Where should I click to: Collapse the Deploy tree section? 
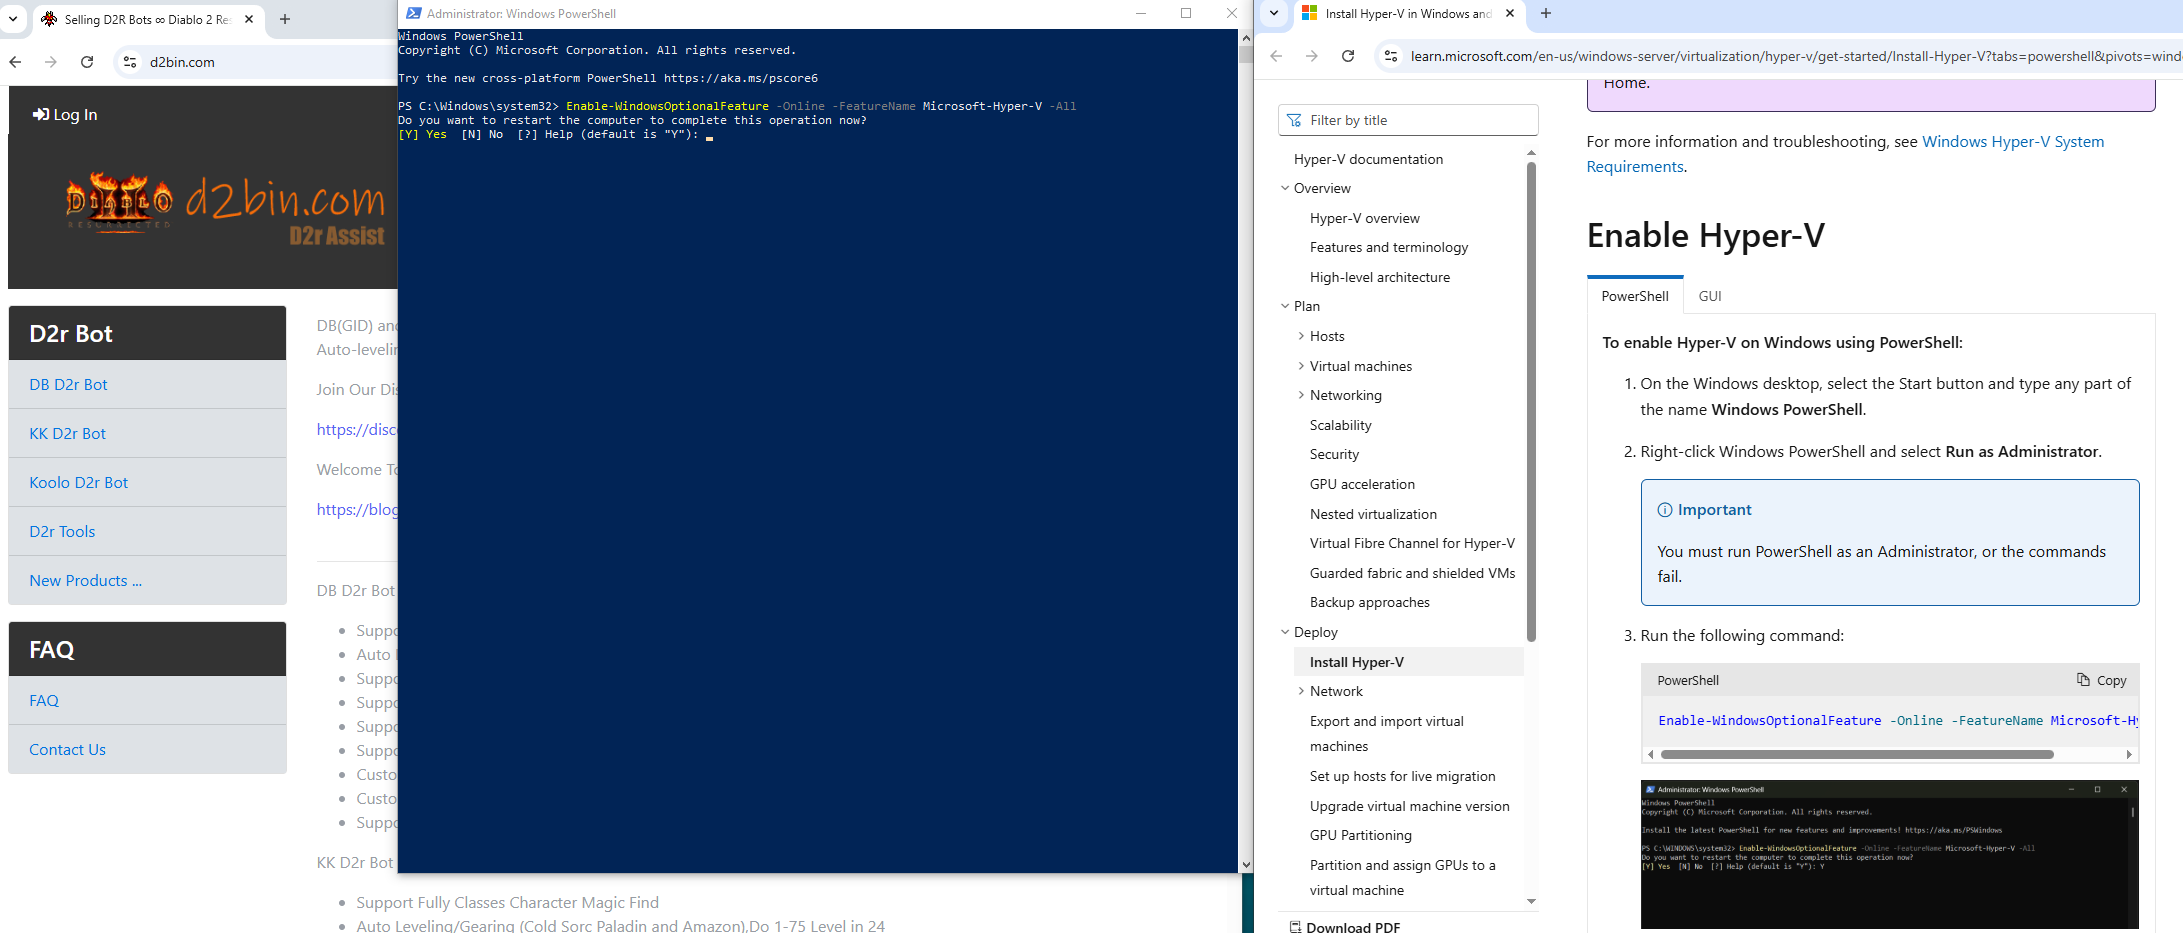pyautogui.click(x=1285, y=632)
